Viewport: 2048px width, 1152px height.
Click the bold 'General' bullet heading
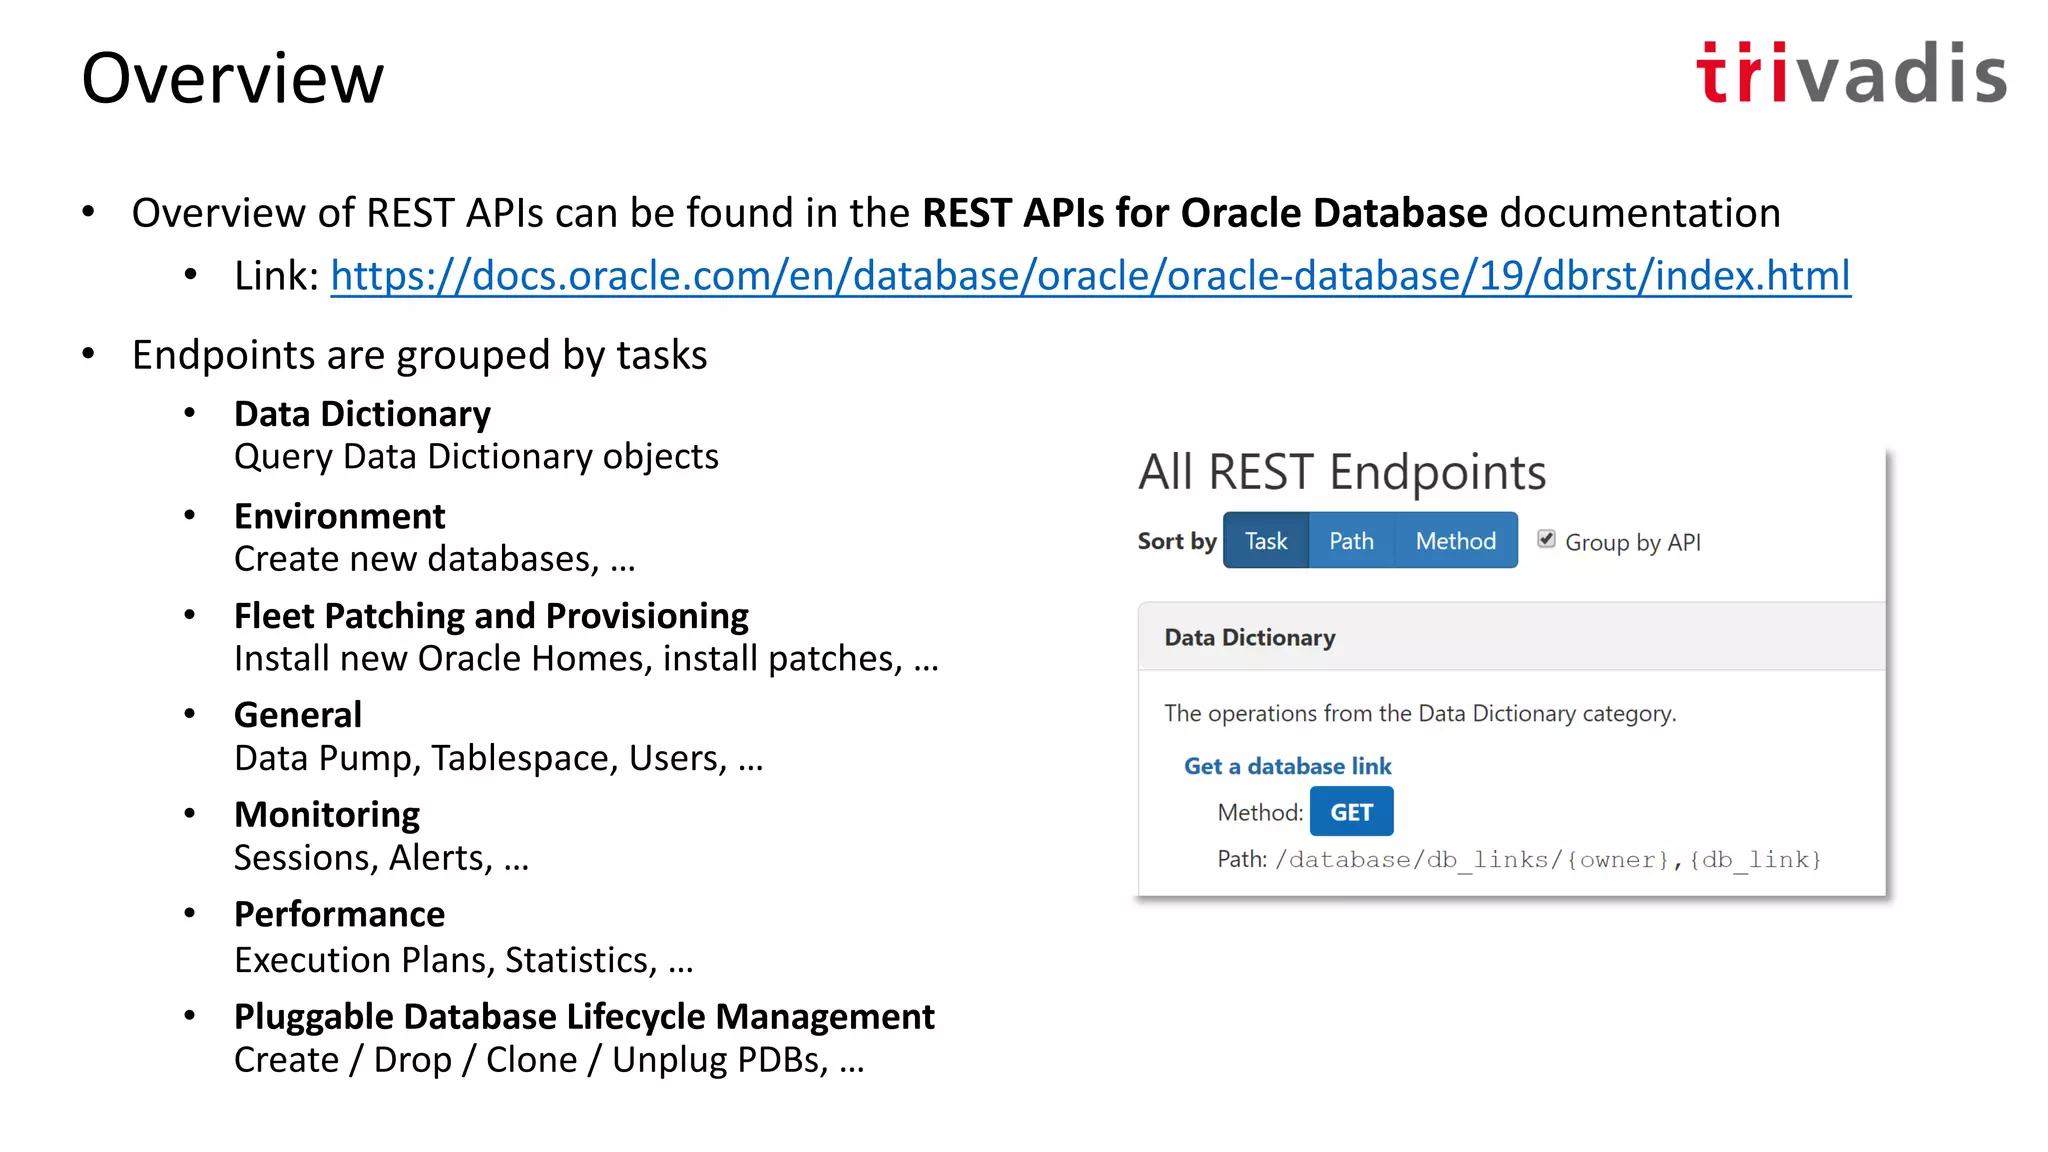(x=298, y=715)
